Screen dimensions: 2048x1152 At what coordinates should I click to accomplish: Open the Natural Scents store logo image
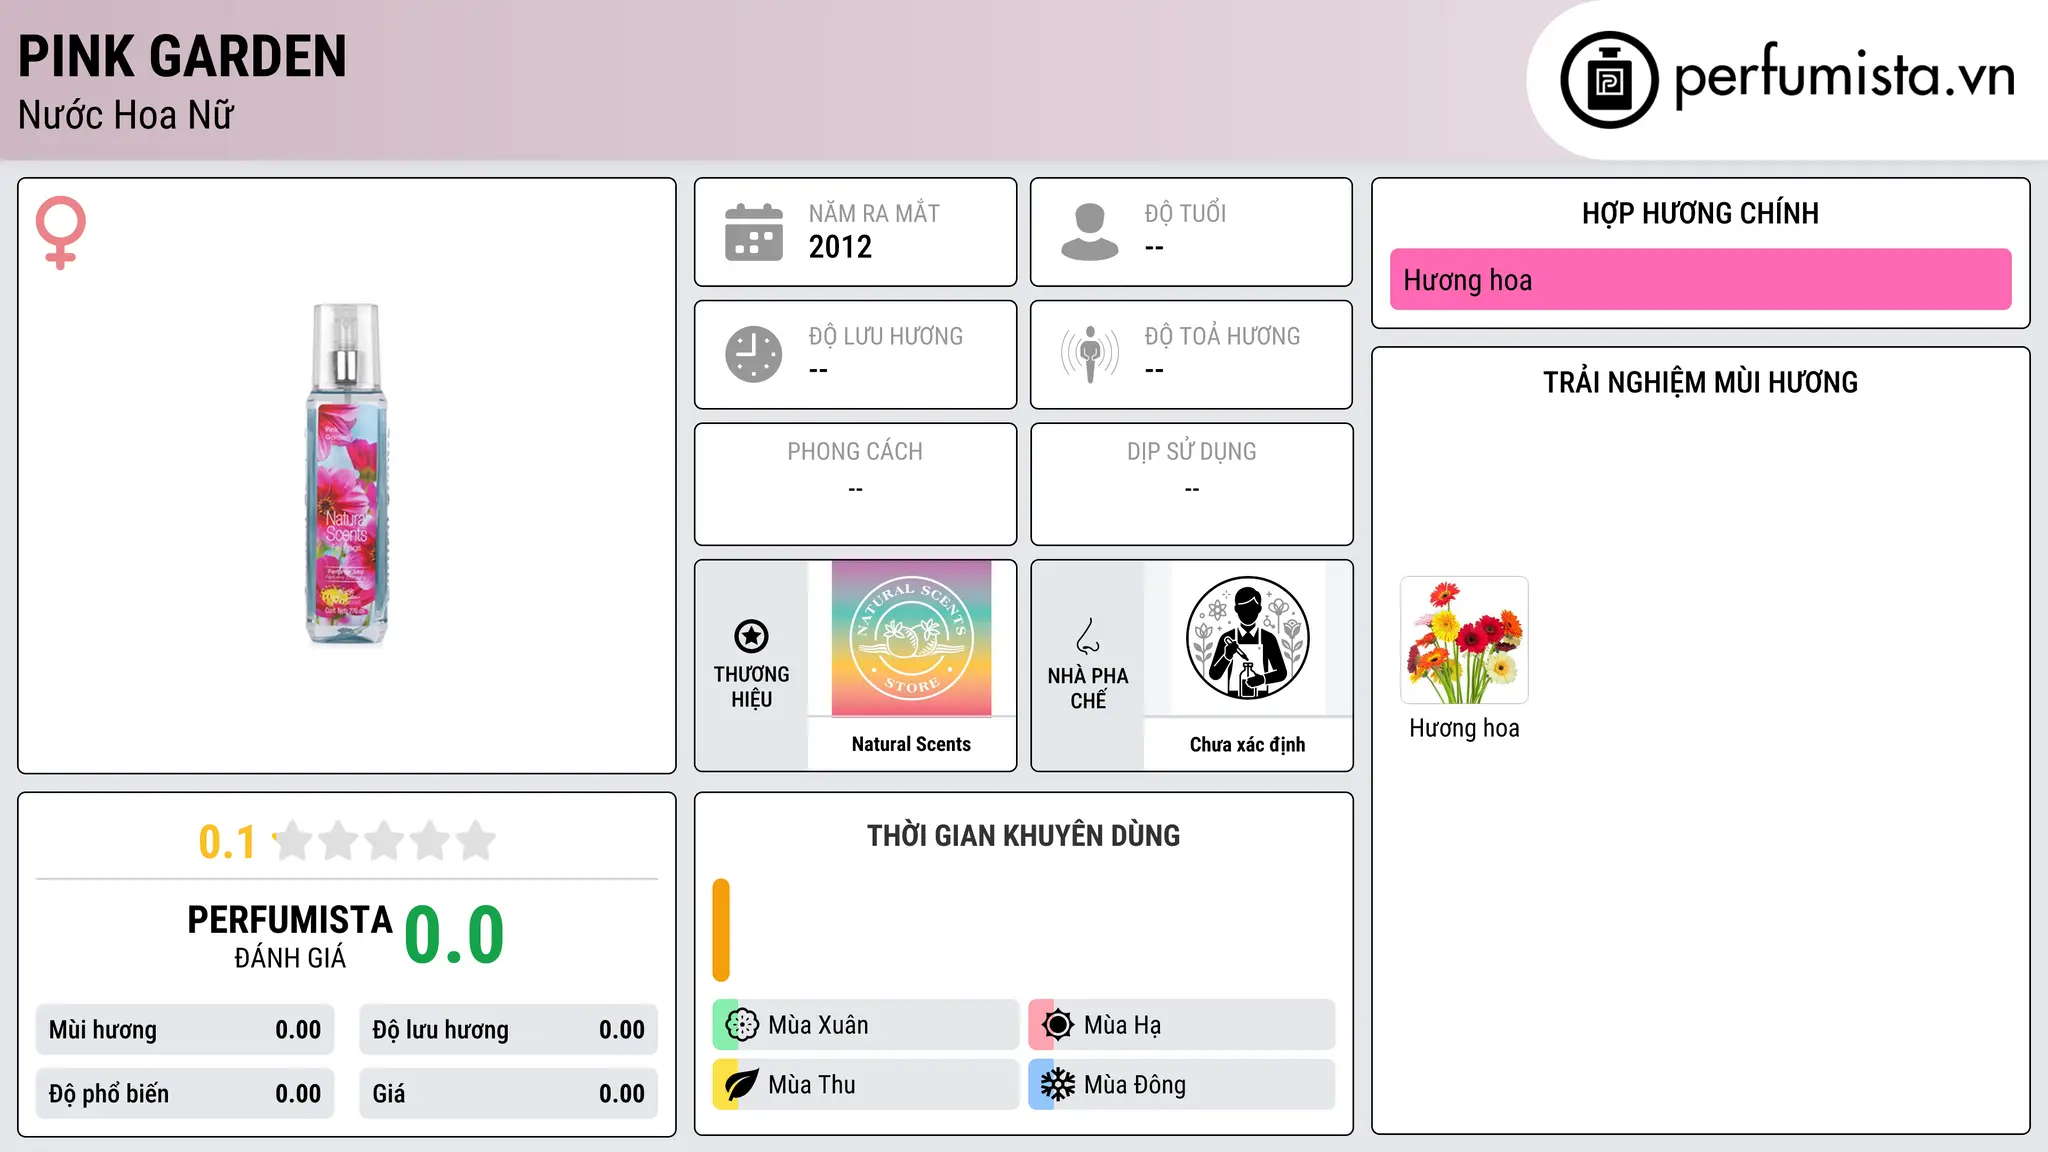tap(911, 638)
